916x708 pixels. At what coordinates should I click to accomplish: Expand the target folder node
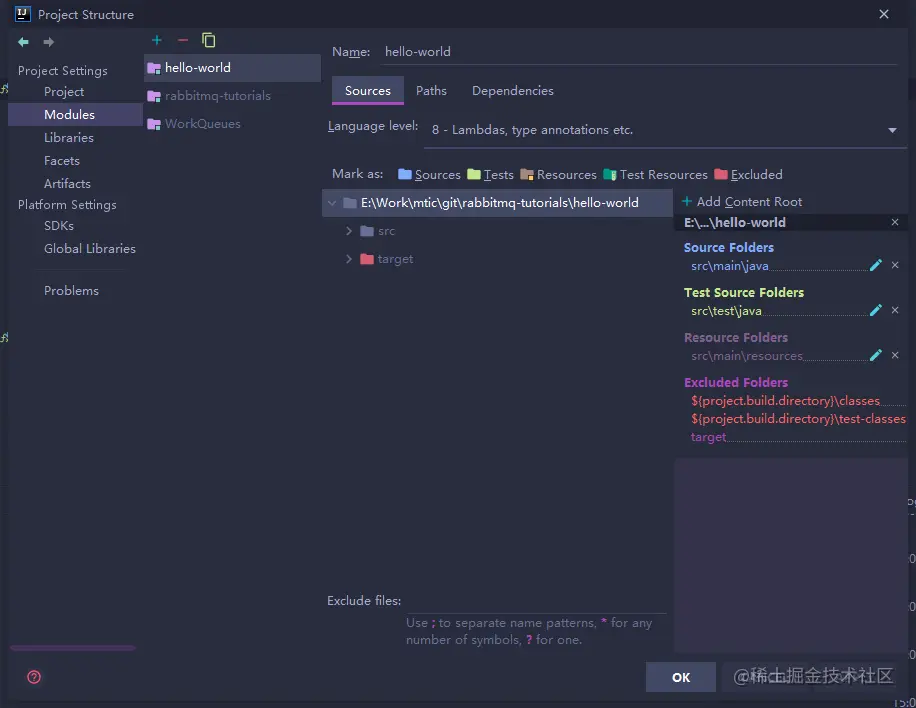[x=349, y=259]
